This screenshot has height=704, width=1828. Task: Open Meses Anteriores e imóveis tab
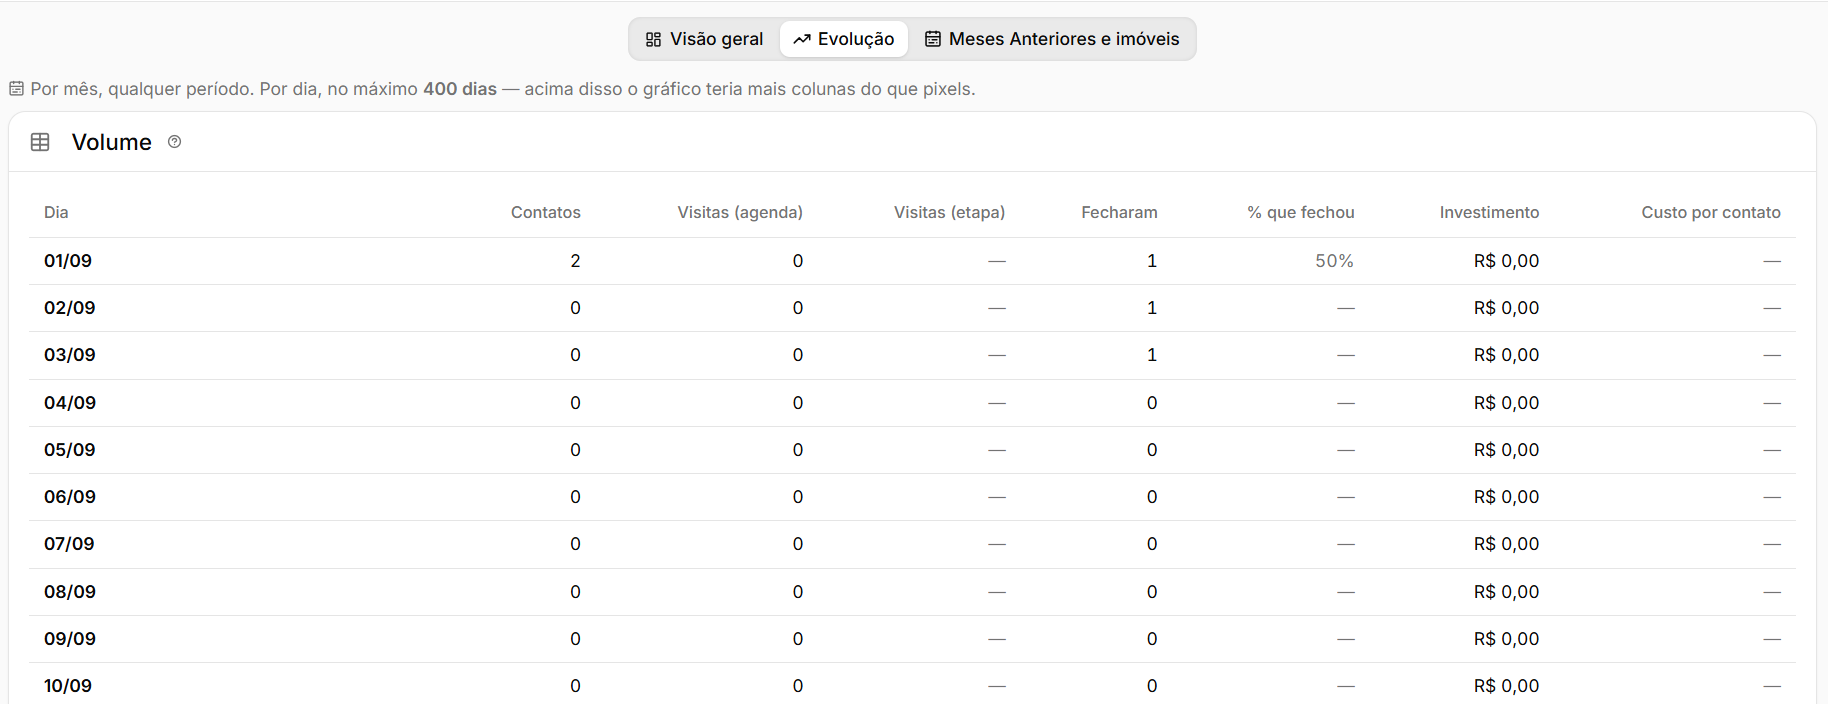coord(1052,39)
